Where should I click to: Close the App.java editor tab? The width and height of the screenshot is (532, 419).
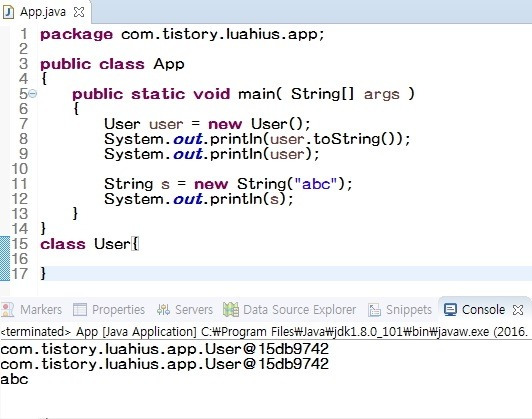(79, 12)
